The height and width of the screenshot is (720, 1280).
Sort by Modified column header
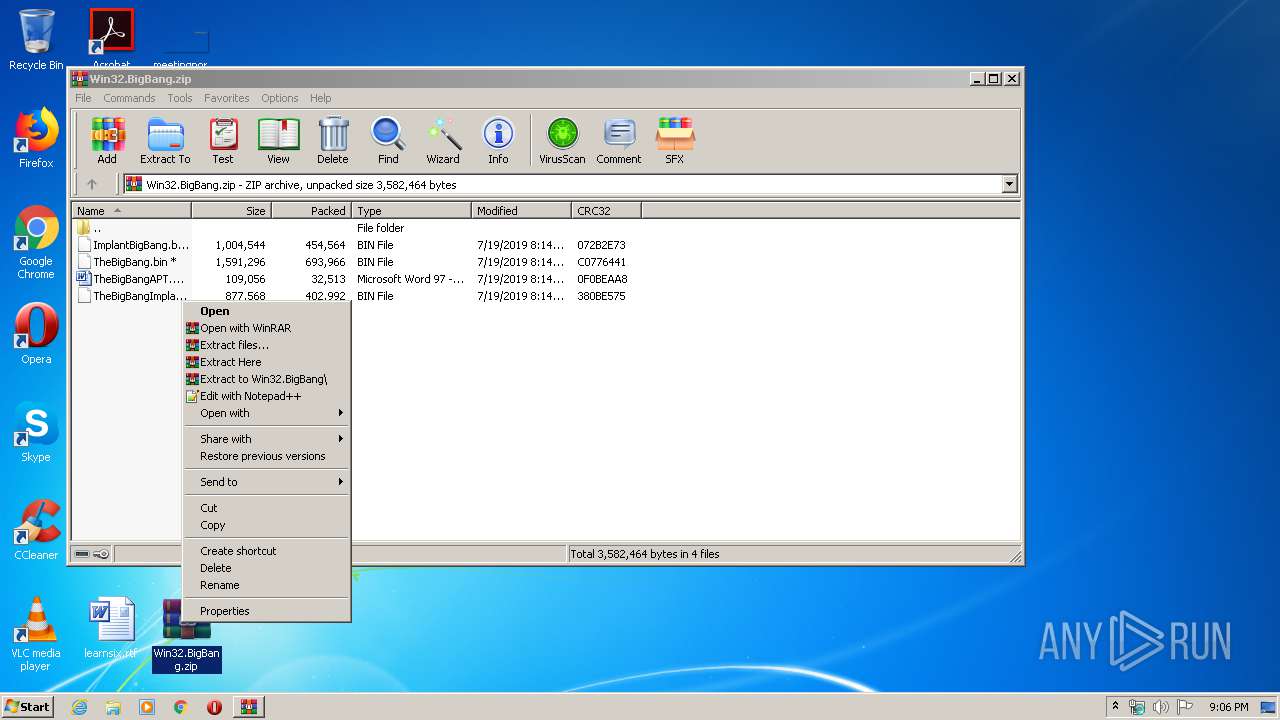tap(521, 211)
